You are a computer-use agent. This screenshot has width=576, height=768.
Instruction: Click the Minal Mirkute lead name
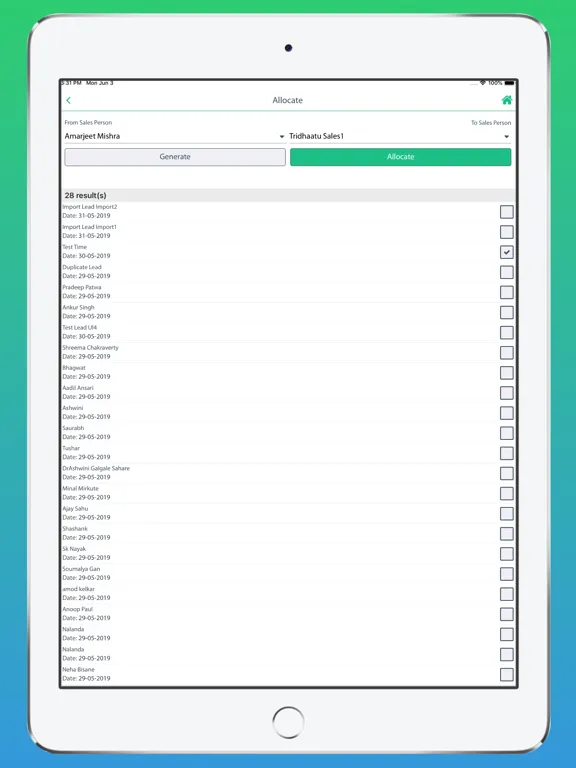coord(80,488)
